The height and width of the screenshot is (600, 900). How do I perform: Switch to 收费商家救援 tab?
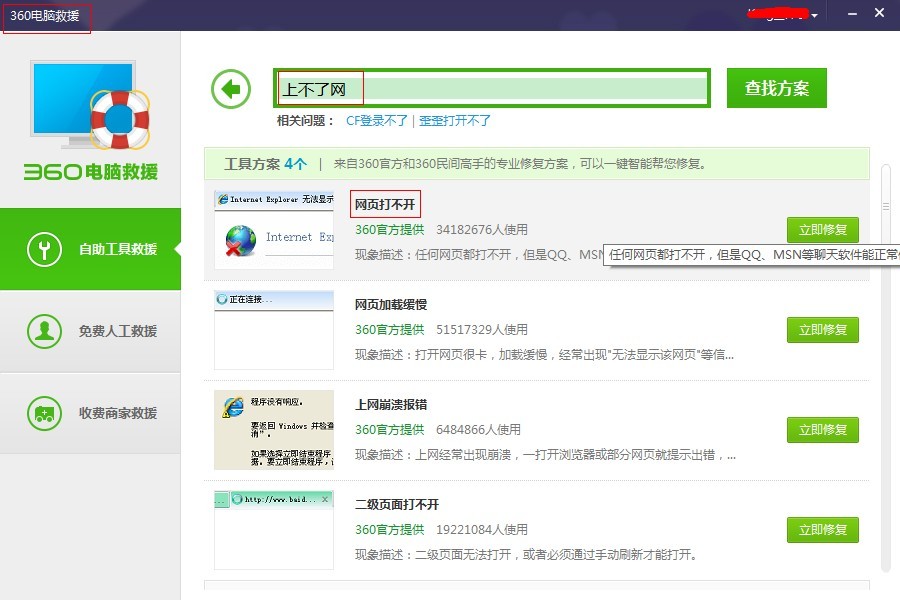pos(90,413)
